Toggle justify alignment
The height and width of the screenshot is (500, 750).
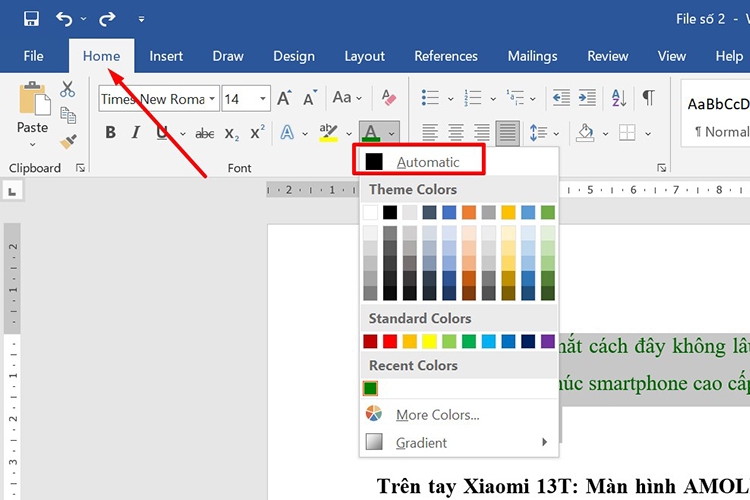coord(507,133)
